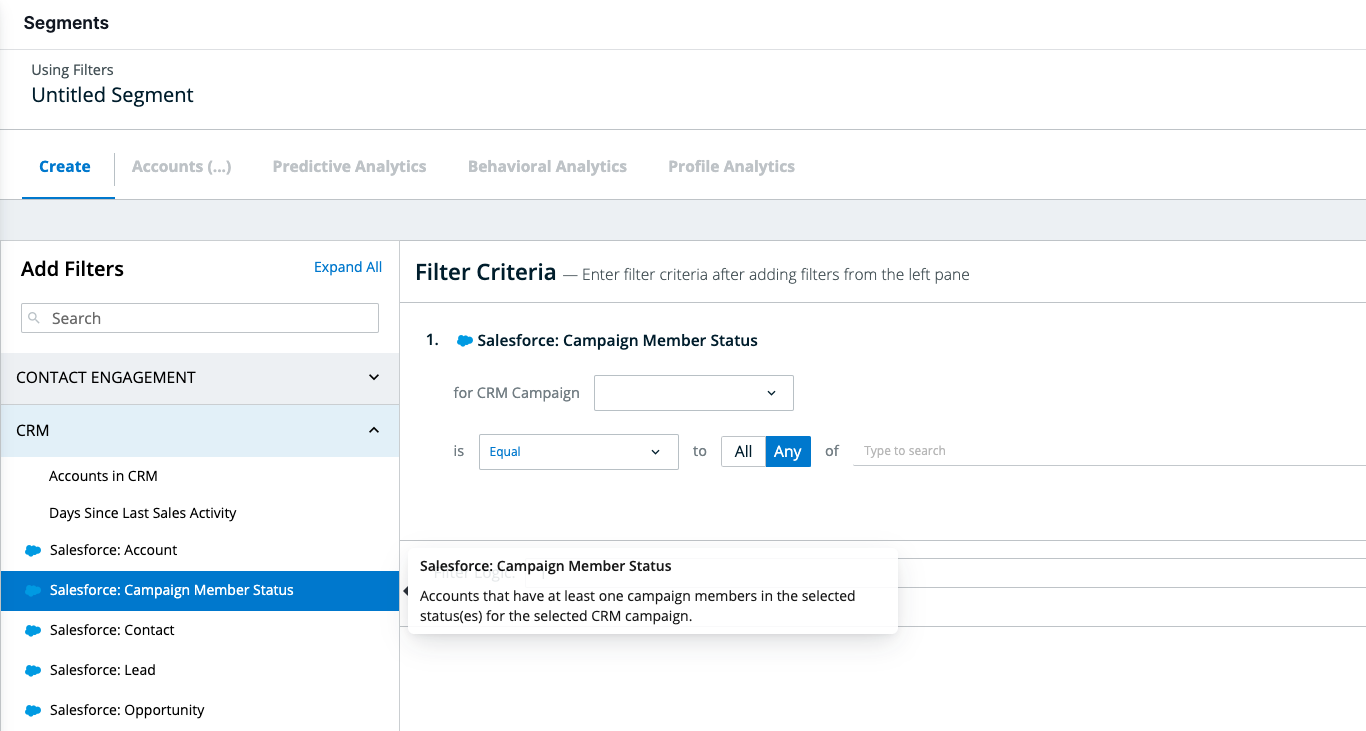The image size is (1366, 731).
Task: Click the Salesforce cloud icon beside Lead
Action: [33, 671]
